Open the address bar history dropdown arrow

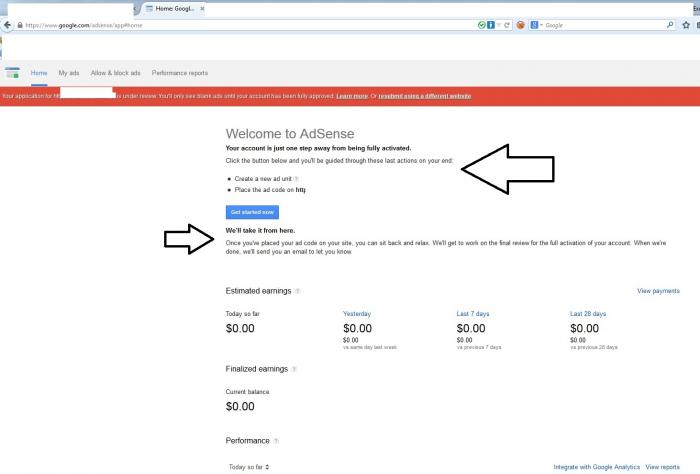click(499, 25)
